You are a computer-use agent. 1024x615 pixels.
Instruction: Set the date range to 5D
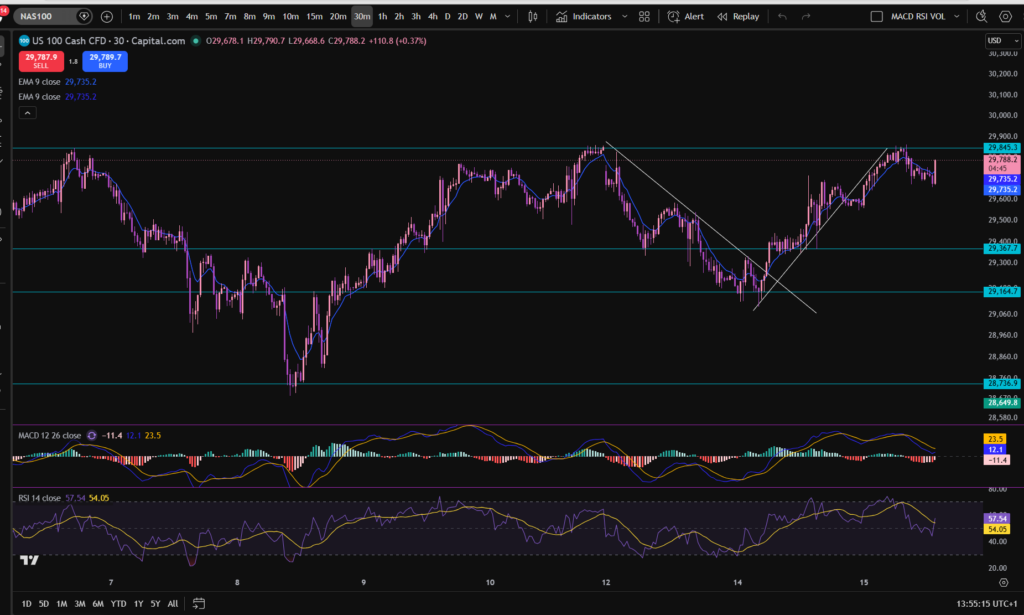(x=44, y=604)
